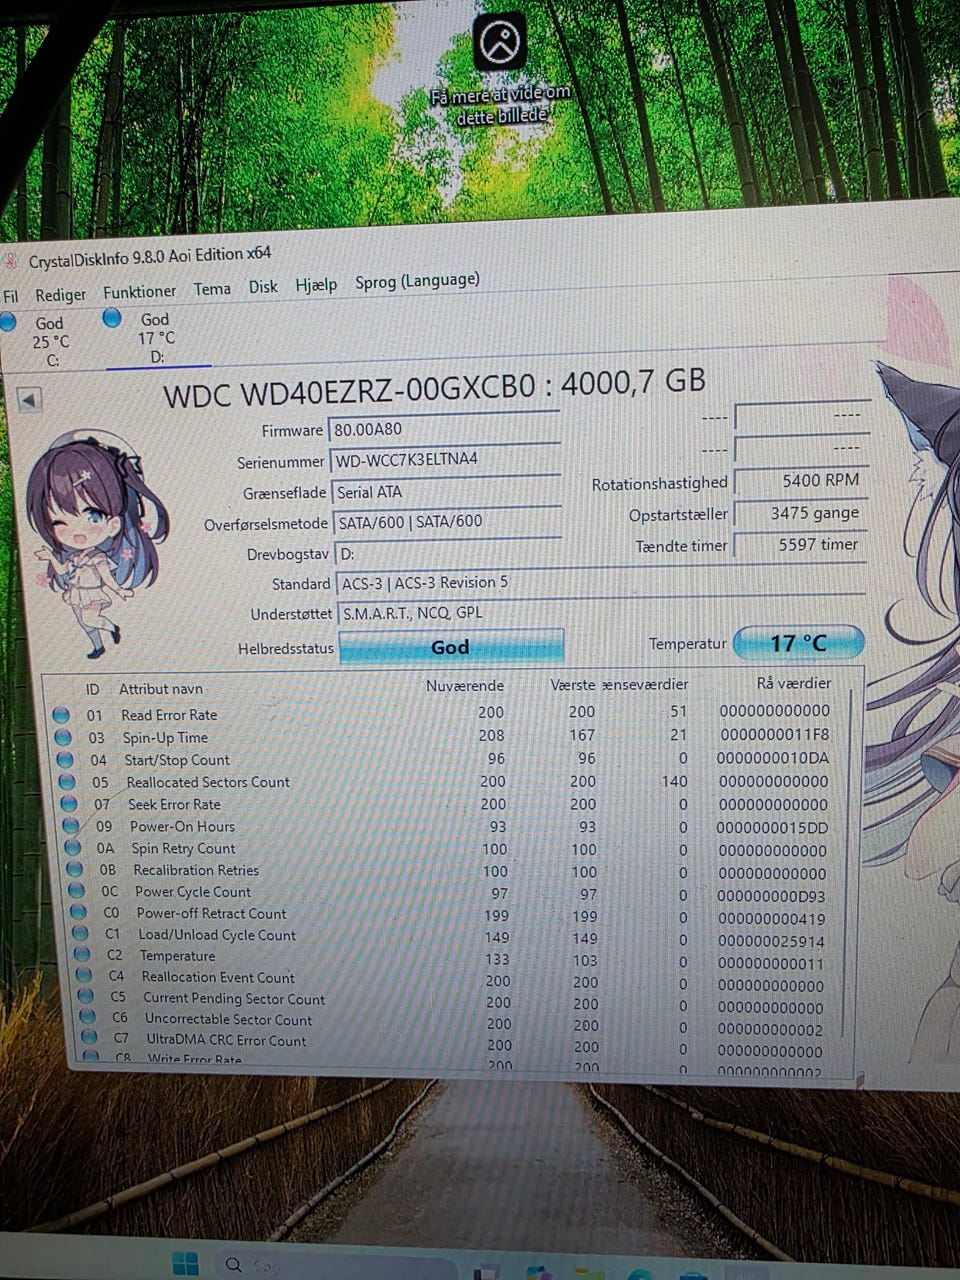The image size is (960, 1280).
Task: Click the Attribut navn column header
Action: point(160,689)
